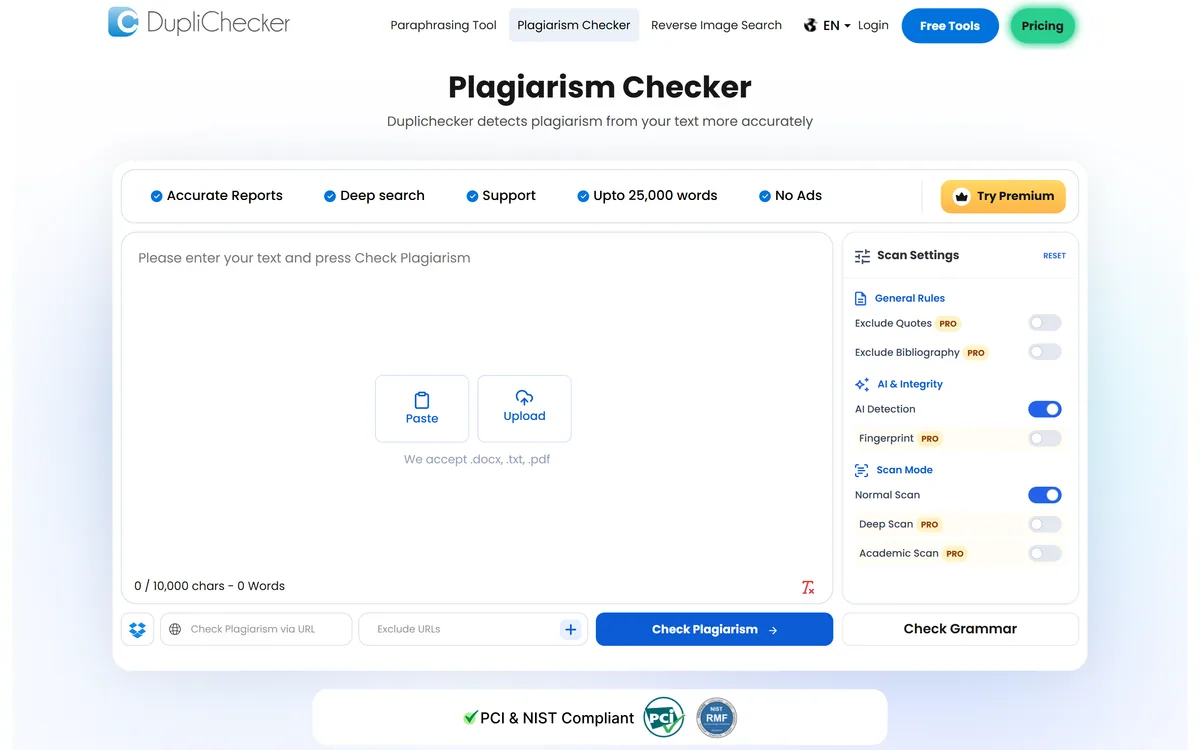Viewport: 1200px width, 750px height.
Task: Click the Check Grammar button
Action: [x=960, y=629]
